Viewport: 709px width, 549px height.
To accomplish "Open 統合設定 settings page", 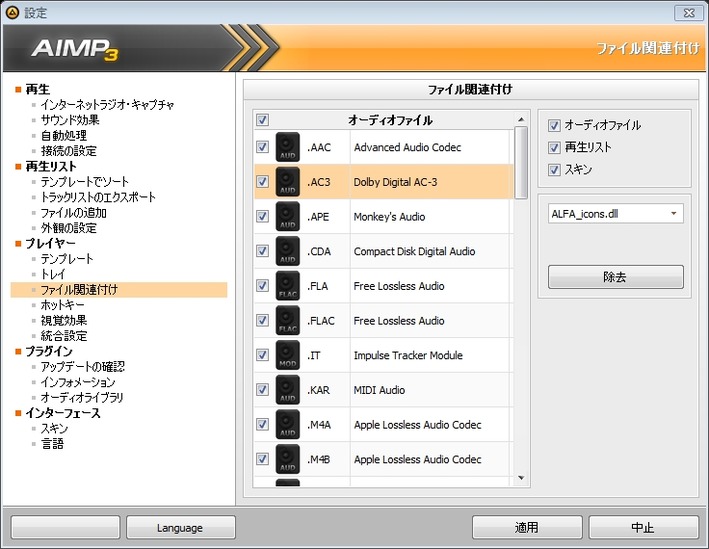I will 64,336.
